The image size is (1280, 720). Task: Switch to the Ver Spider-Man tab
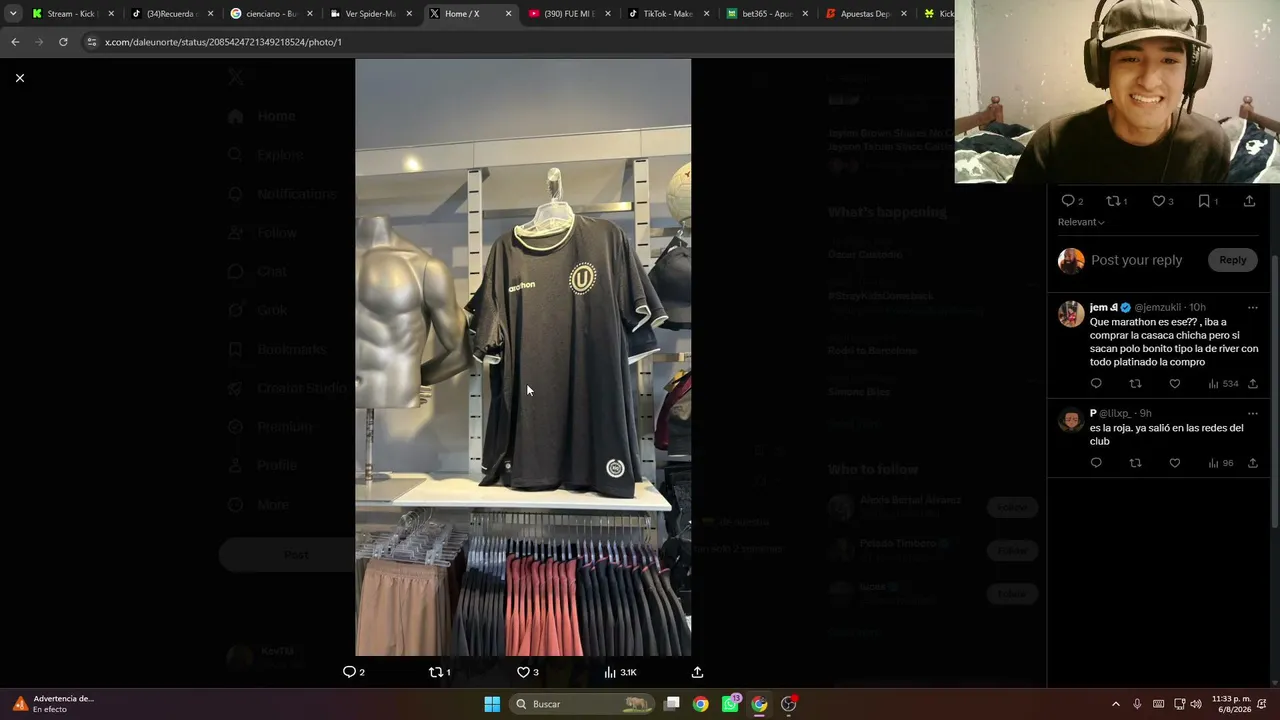[x=370, y=14]
